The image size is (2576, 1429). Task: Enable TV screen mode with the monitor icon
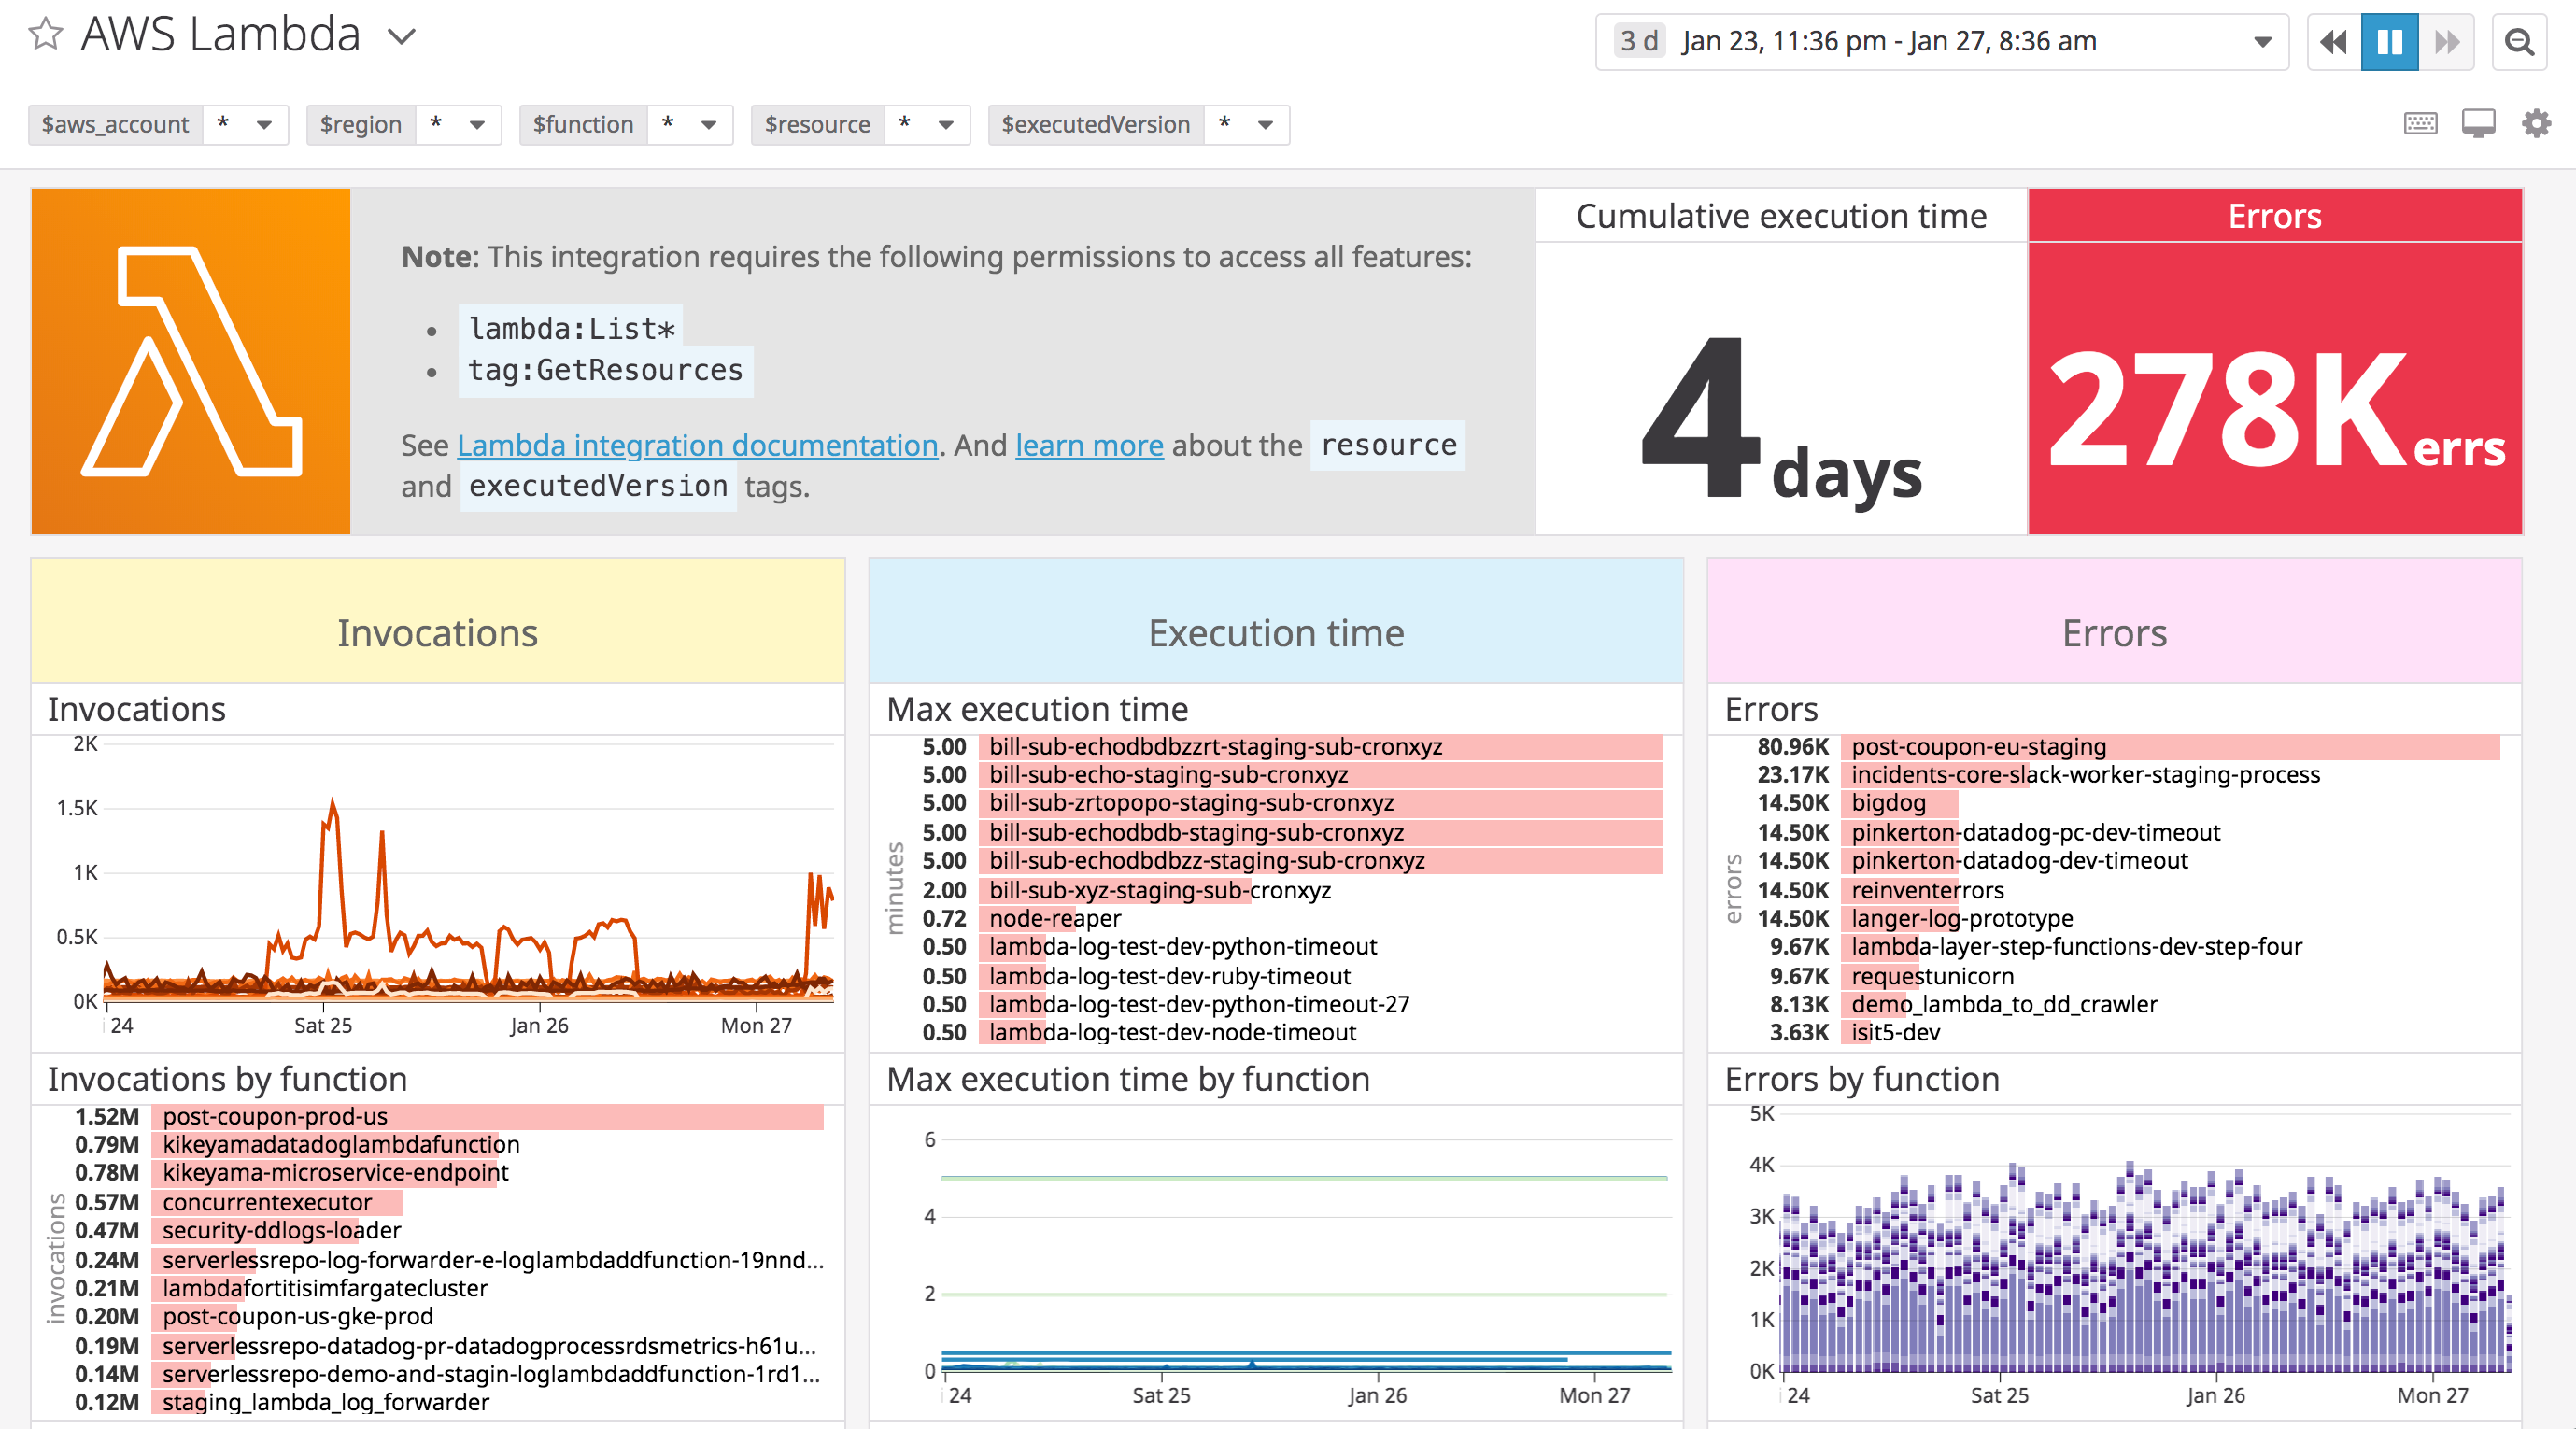[x=2477, y=122]
